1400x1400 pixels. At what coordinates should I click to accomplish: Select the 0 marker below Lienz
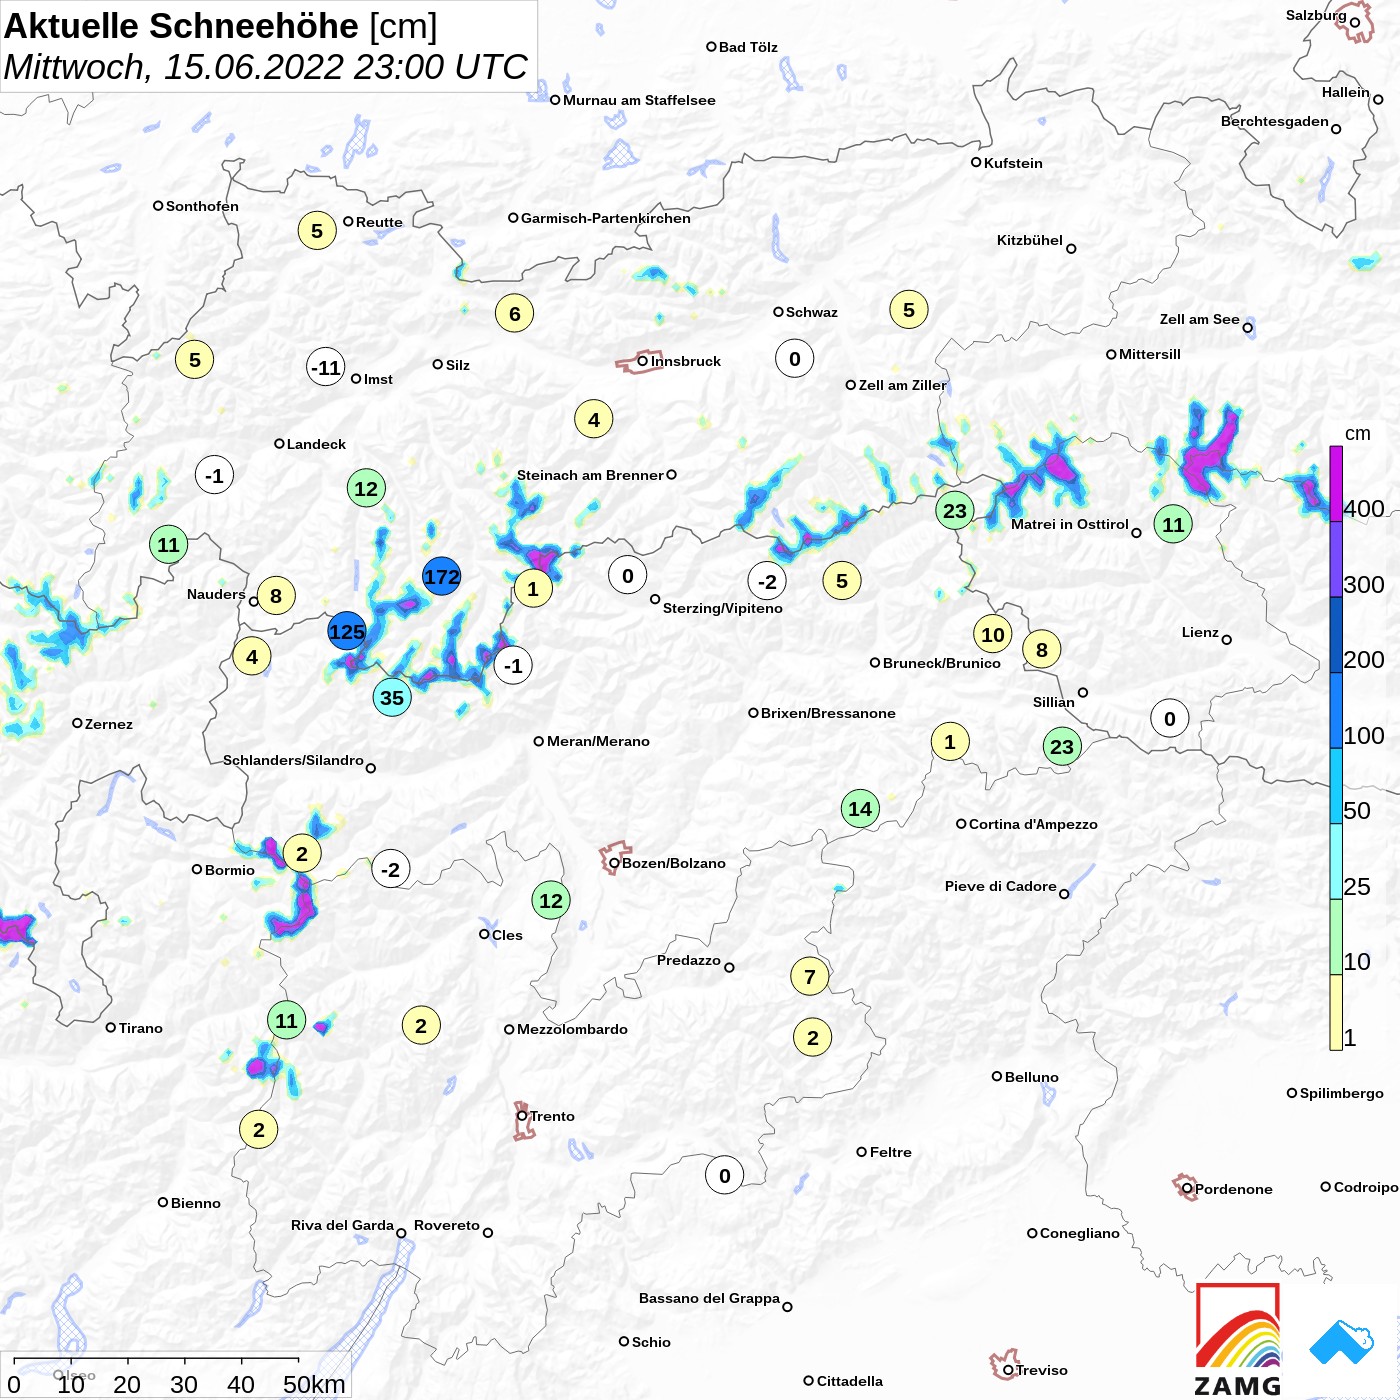coord(1170,719)
